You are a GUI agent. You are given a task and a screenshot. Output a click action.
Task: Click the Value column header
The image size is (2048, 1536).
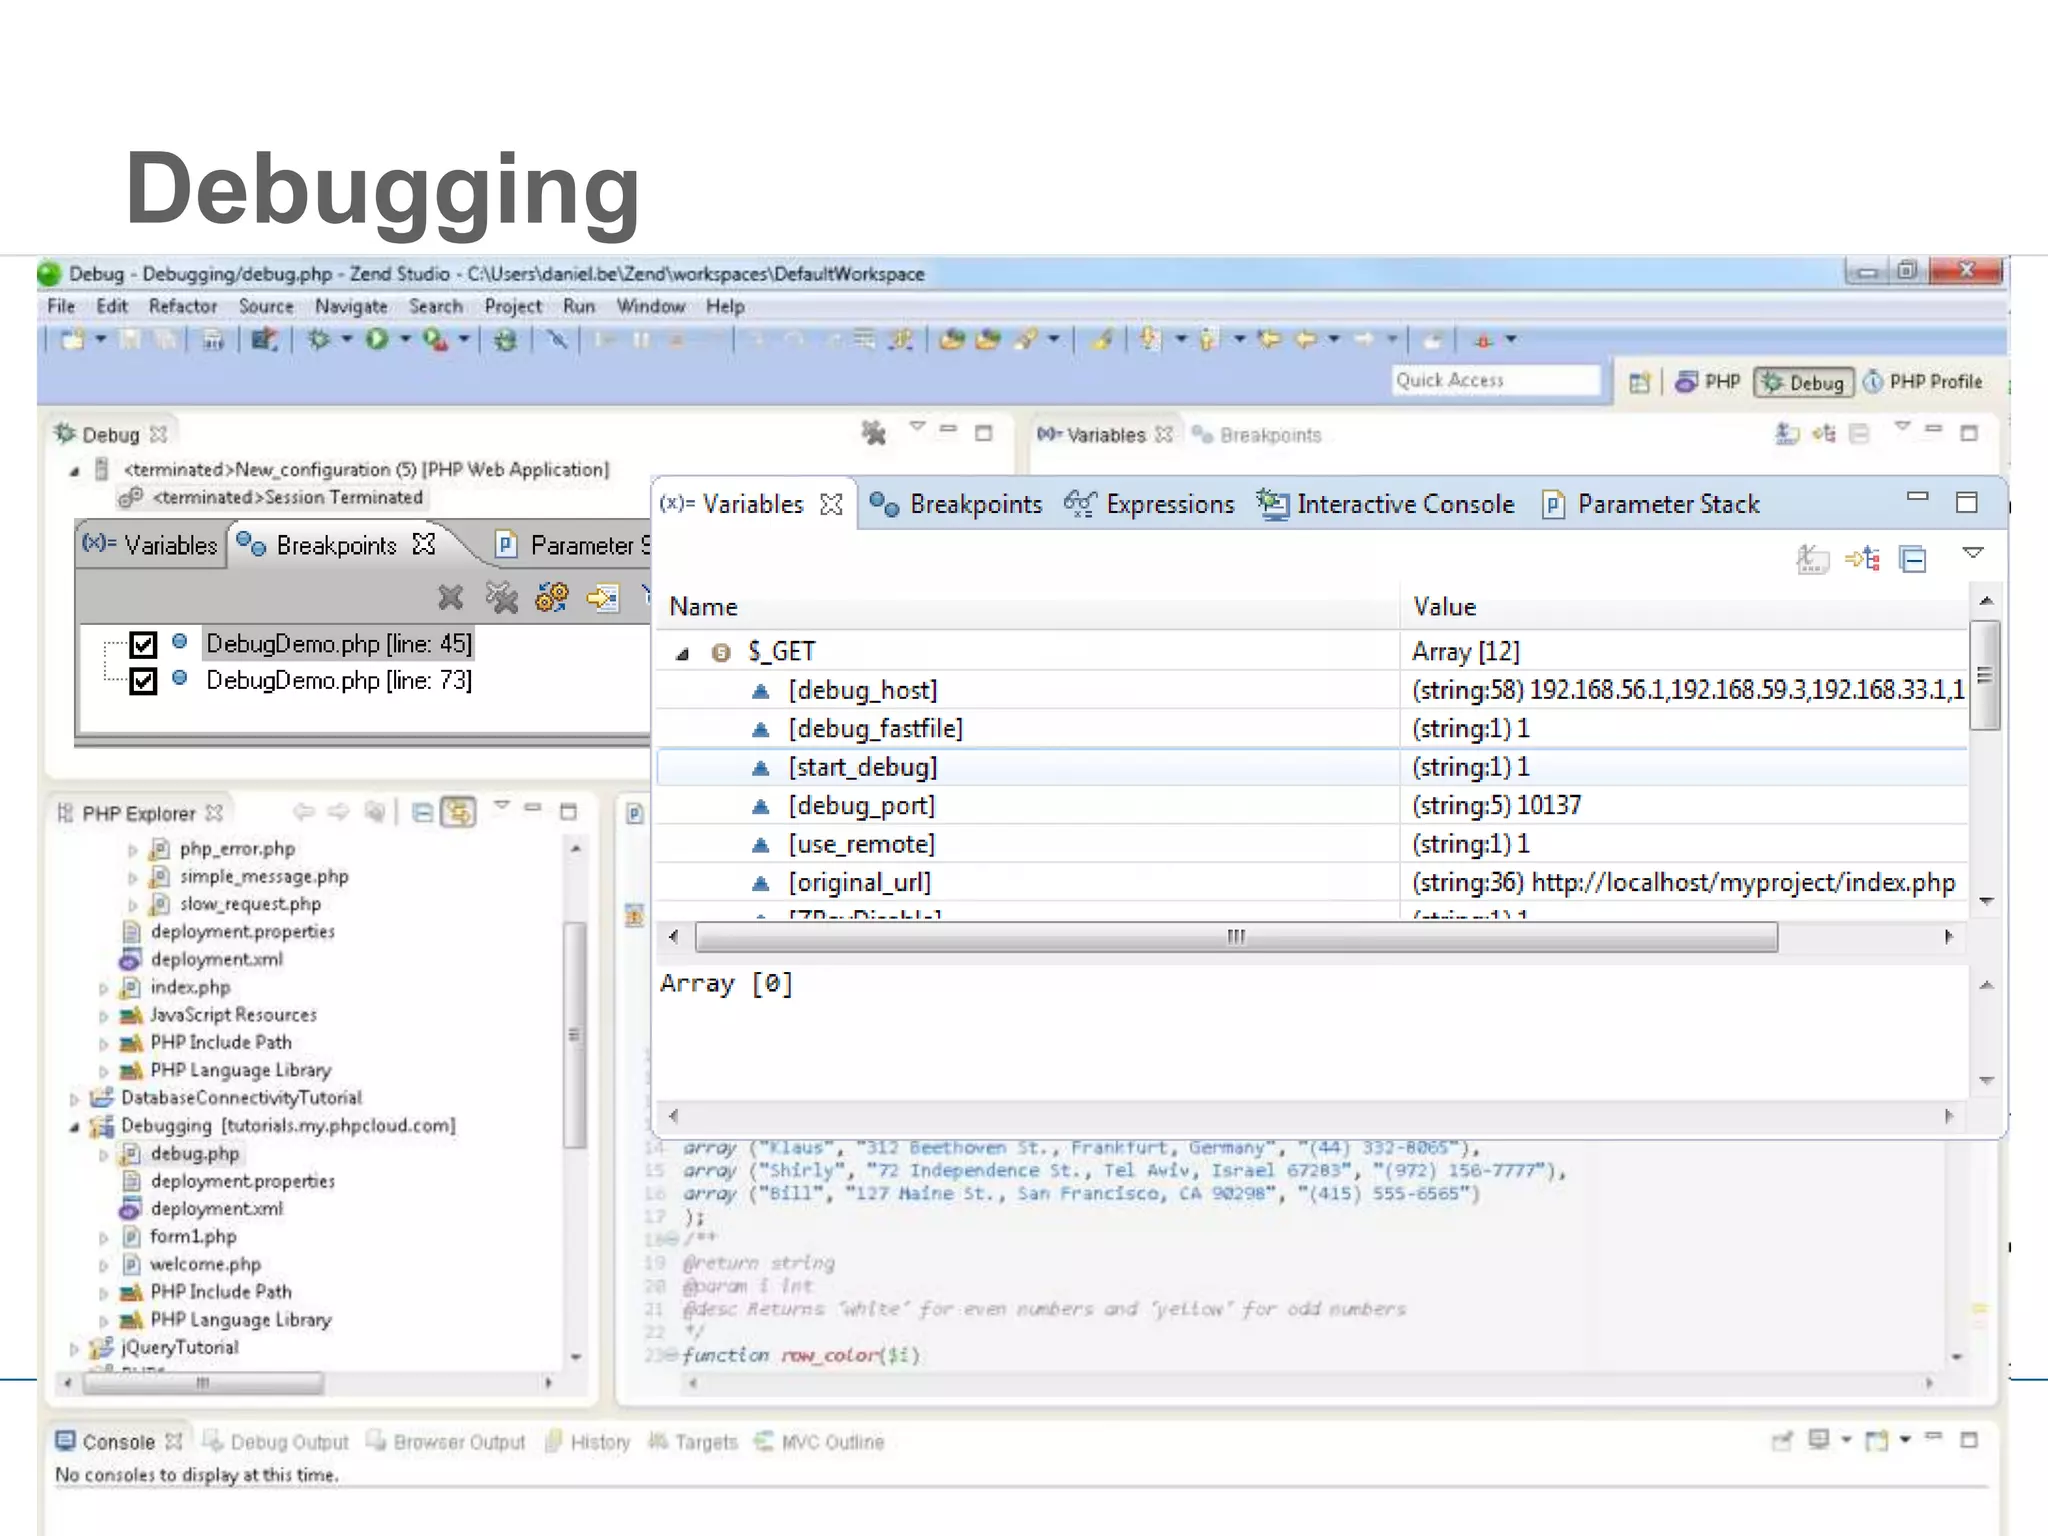(x=1683, y=607)
